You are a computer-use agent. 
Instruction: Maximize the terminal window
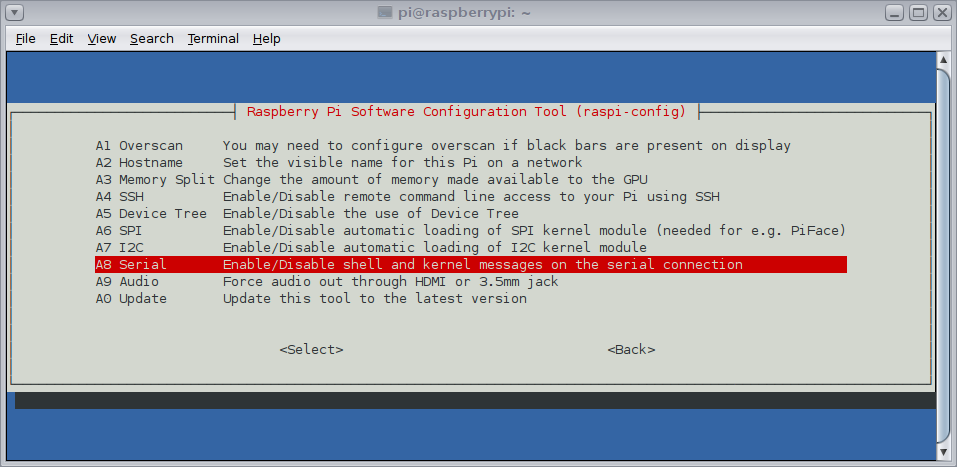click(918, 12)
